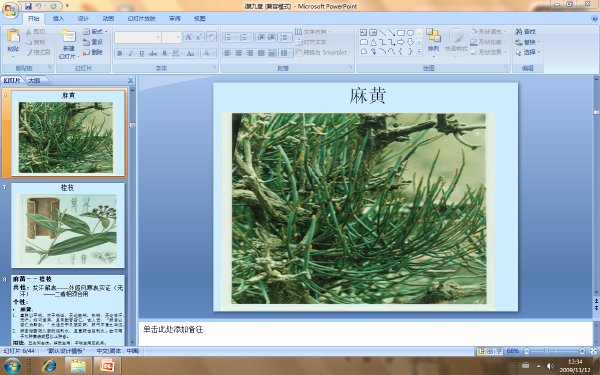Select the Right Arrow shape in gallery
This screenshot has width=600, height=375.
(x=401, y=42)
